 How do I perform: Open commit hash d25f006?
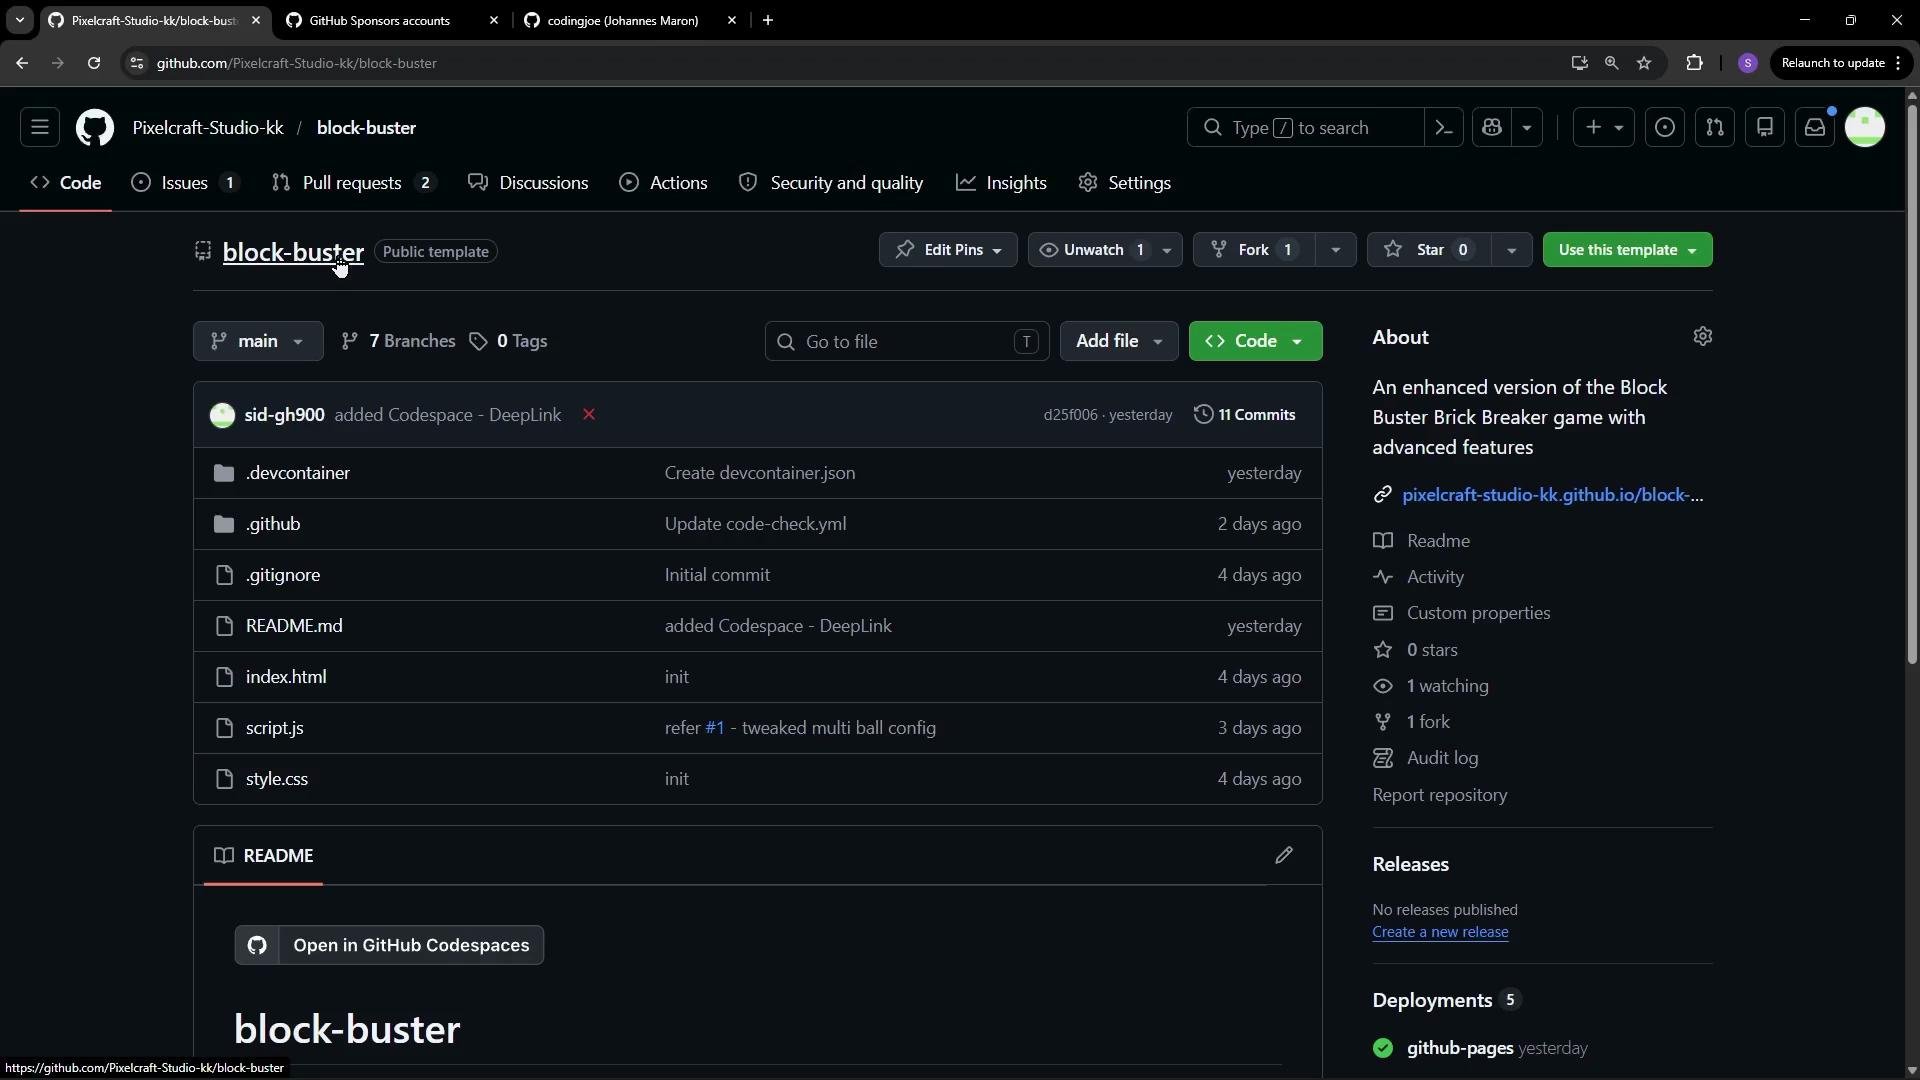(x=1070, y=415)
